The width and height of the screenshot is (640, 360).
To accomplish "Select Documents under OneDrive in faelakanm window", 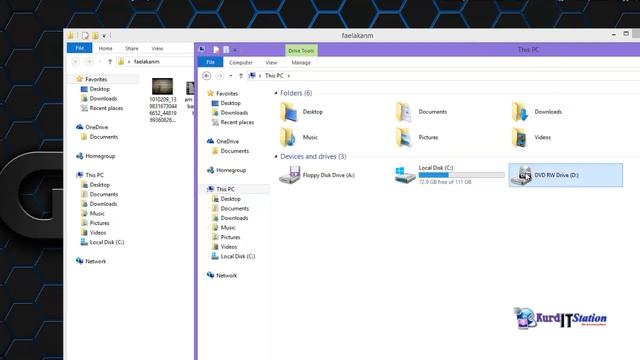I will click(x=99, y=137).
